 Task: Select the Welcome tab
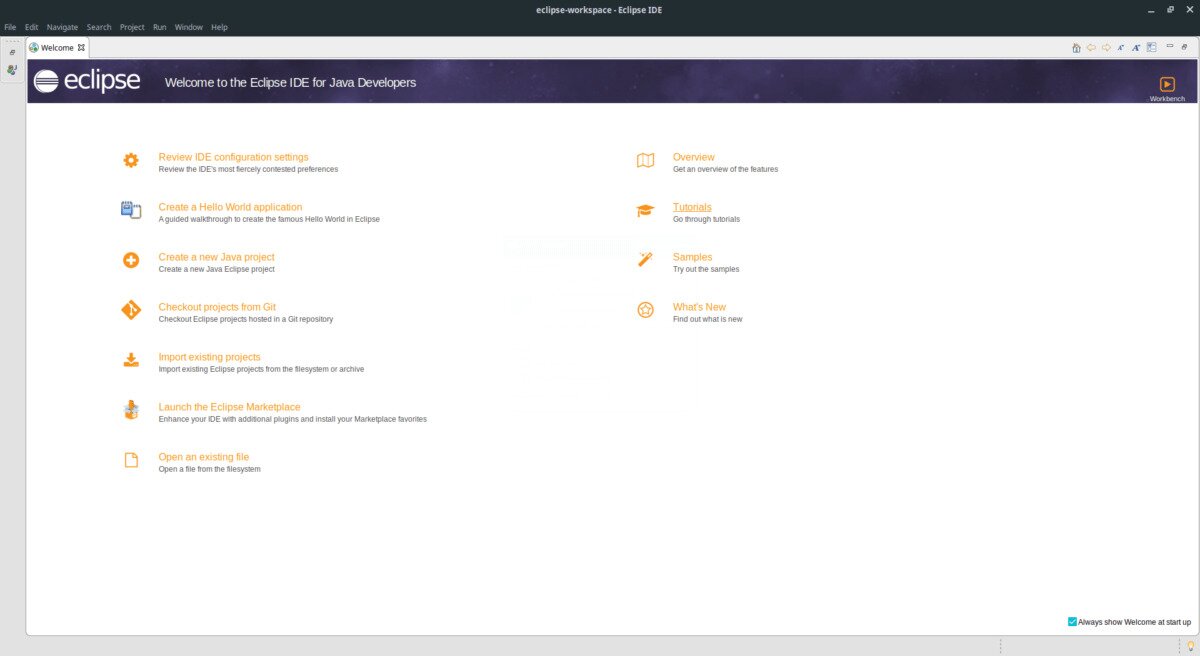(x=57, y=47)
